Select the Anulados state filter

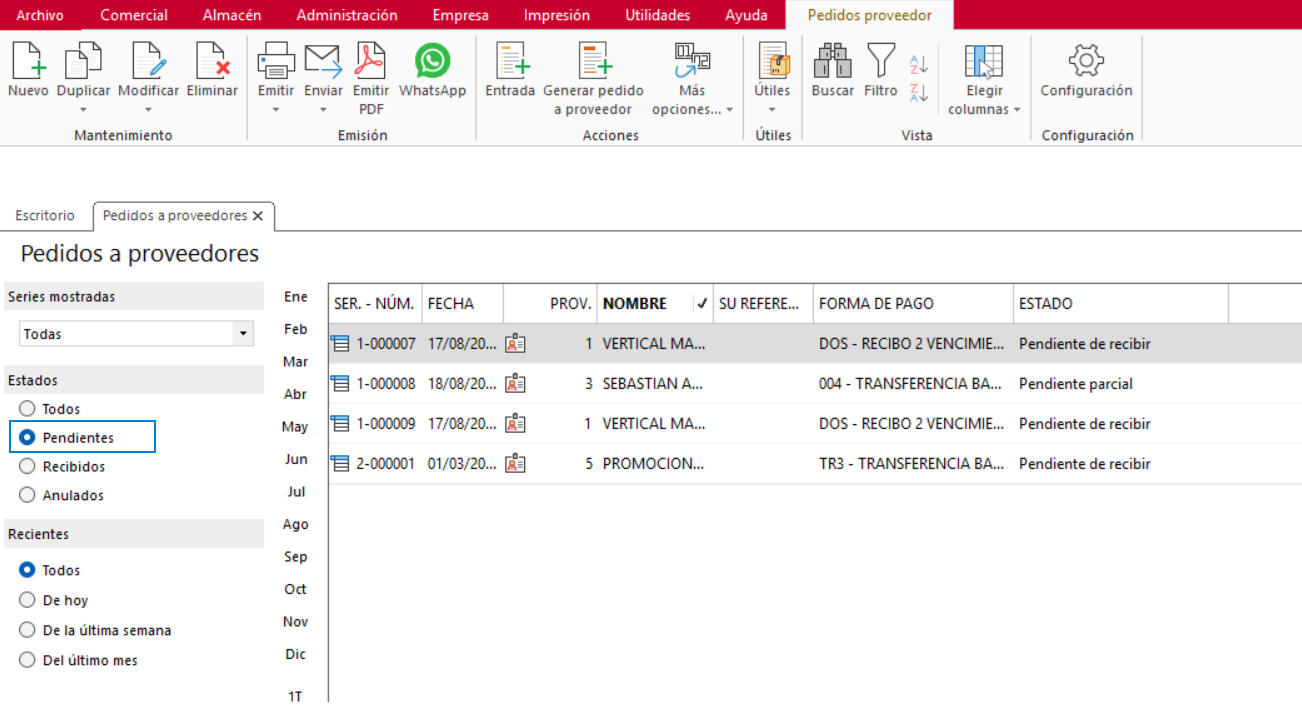[x=27, y=495]
